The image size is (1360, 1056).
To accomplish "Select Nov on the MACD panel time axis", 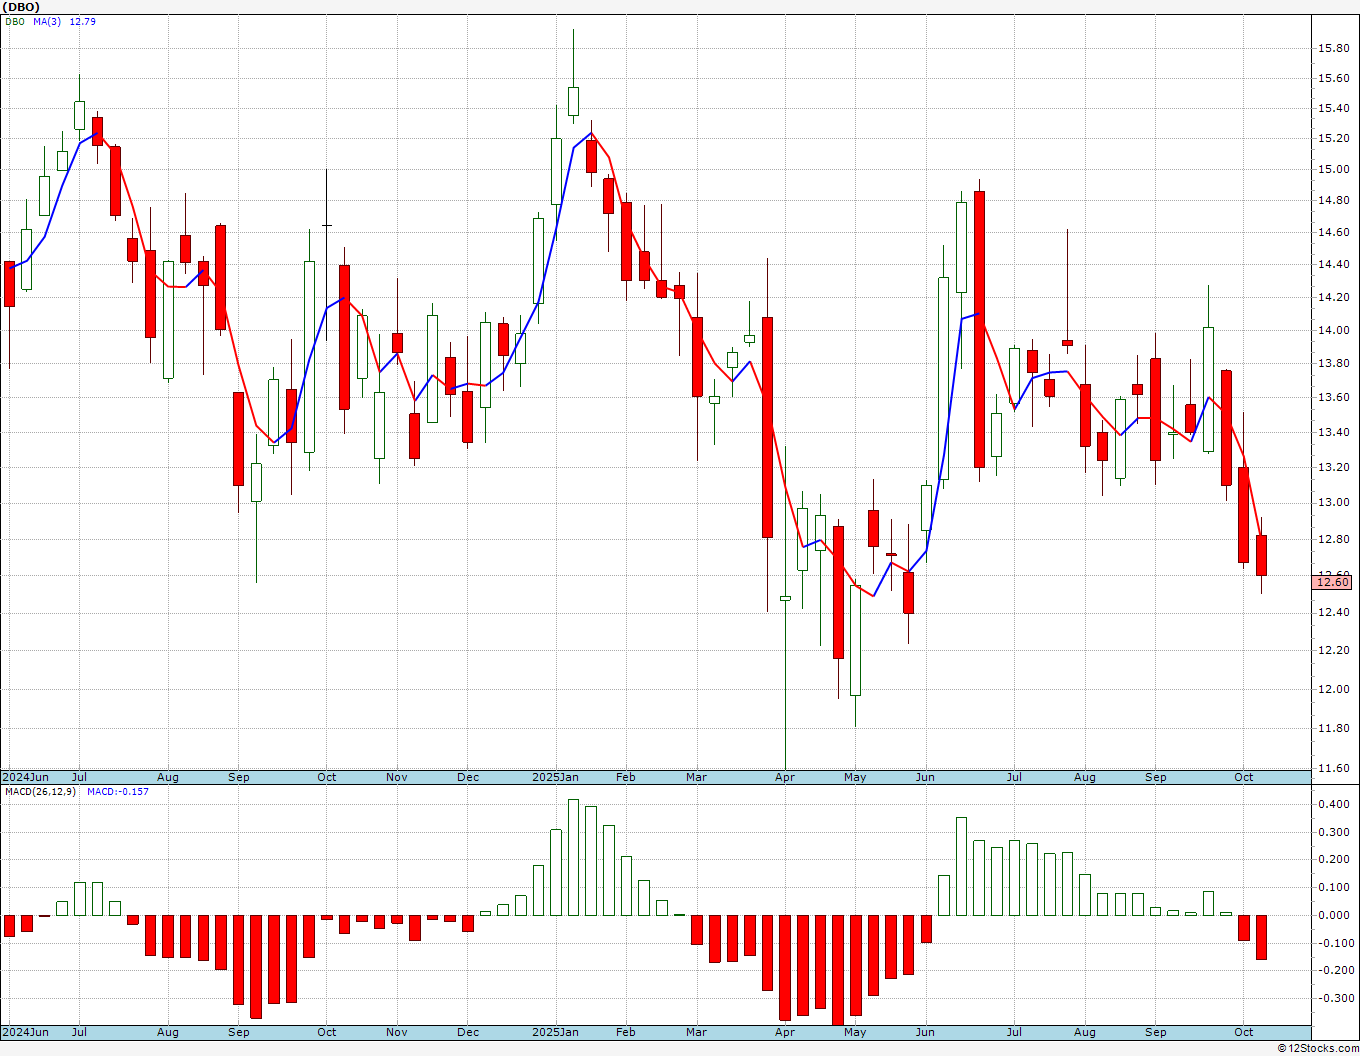I will click(x=397, y=1032).
